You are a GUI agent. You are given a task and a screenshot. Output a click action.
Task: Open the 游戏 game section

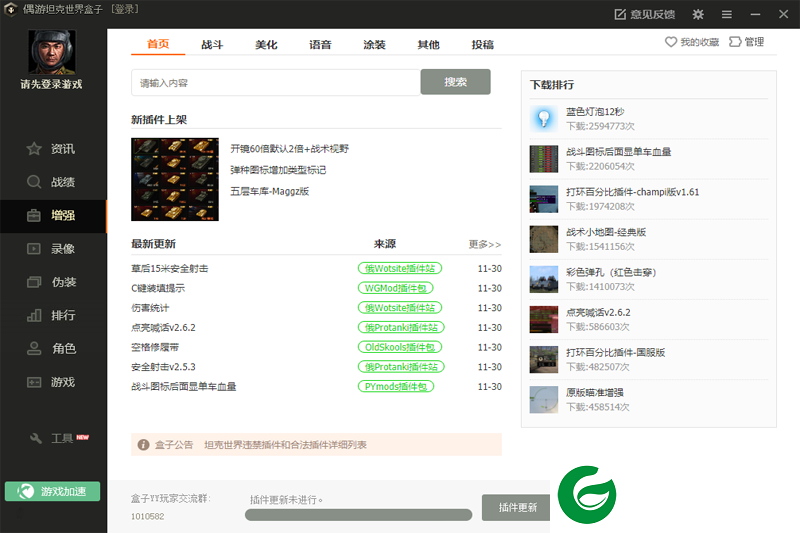click(53, 382)
